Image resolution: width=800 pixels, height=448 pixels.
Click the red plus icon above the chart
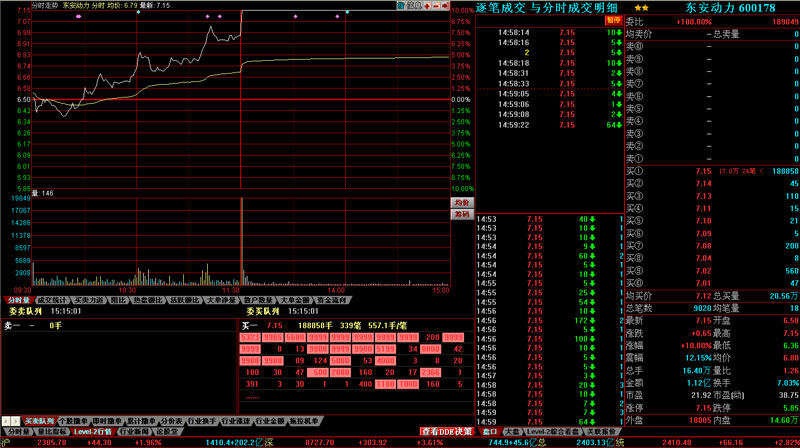pos(429,5)
